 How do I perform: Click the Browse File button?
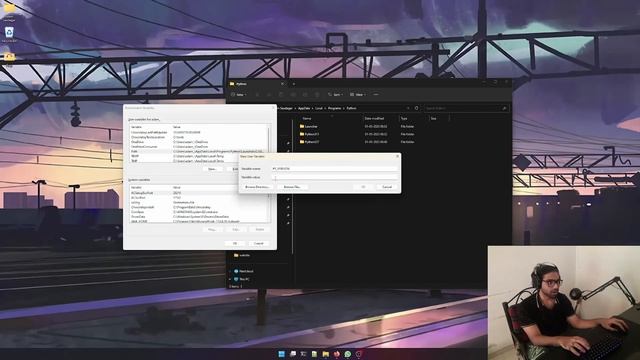(x=292, y=187)
